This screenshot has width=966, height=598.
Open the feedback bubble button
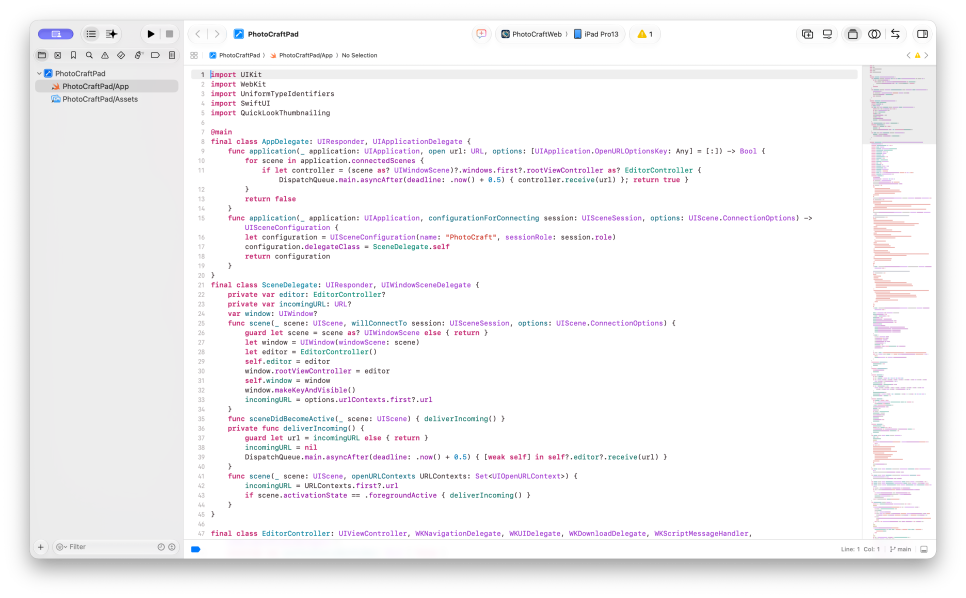point(481,34)
